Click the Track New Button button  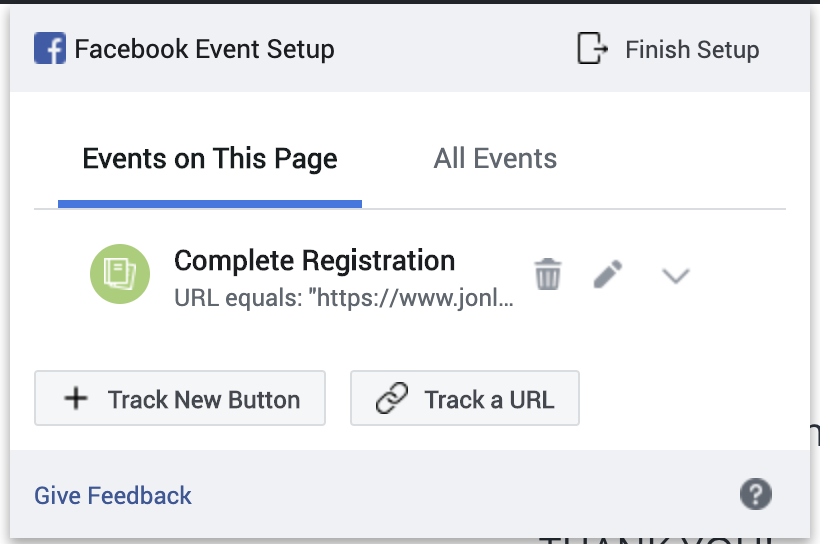click(x=180, y=398)
